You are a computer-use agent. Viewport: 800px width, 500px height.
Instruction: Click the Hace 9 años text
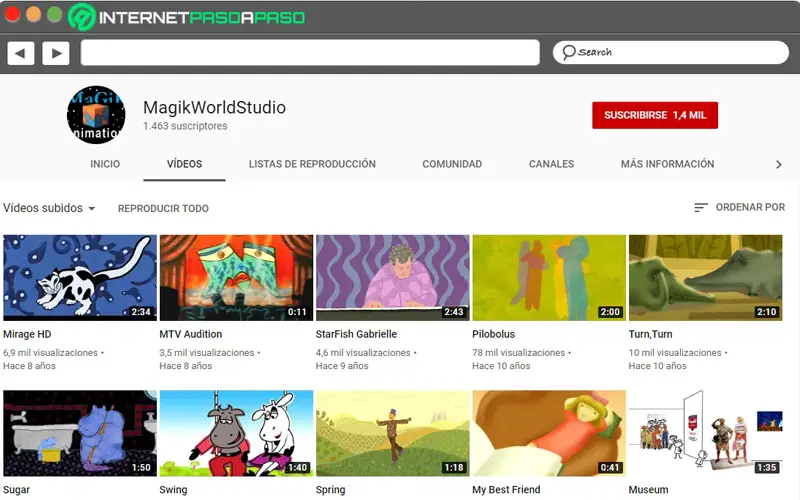click(x=342, y=366)
